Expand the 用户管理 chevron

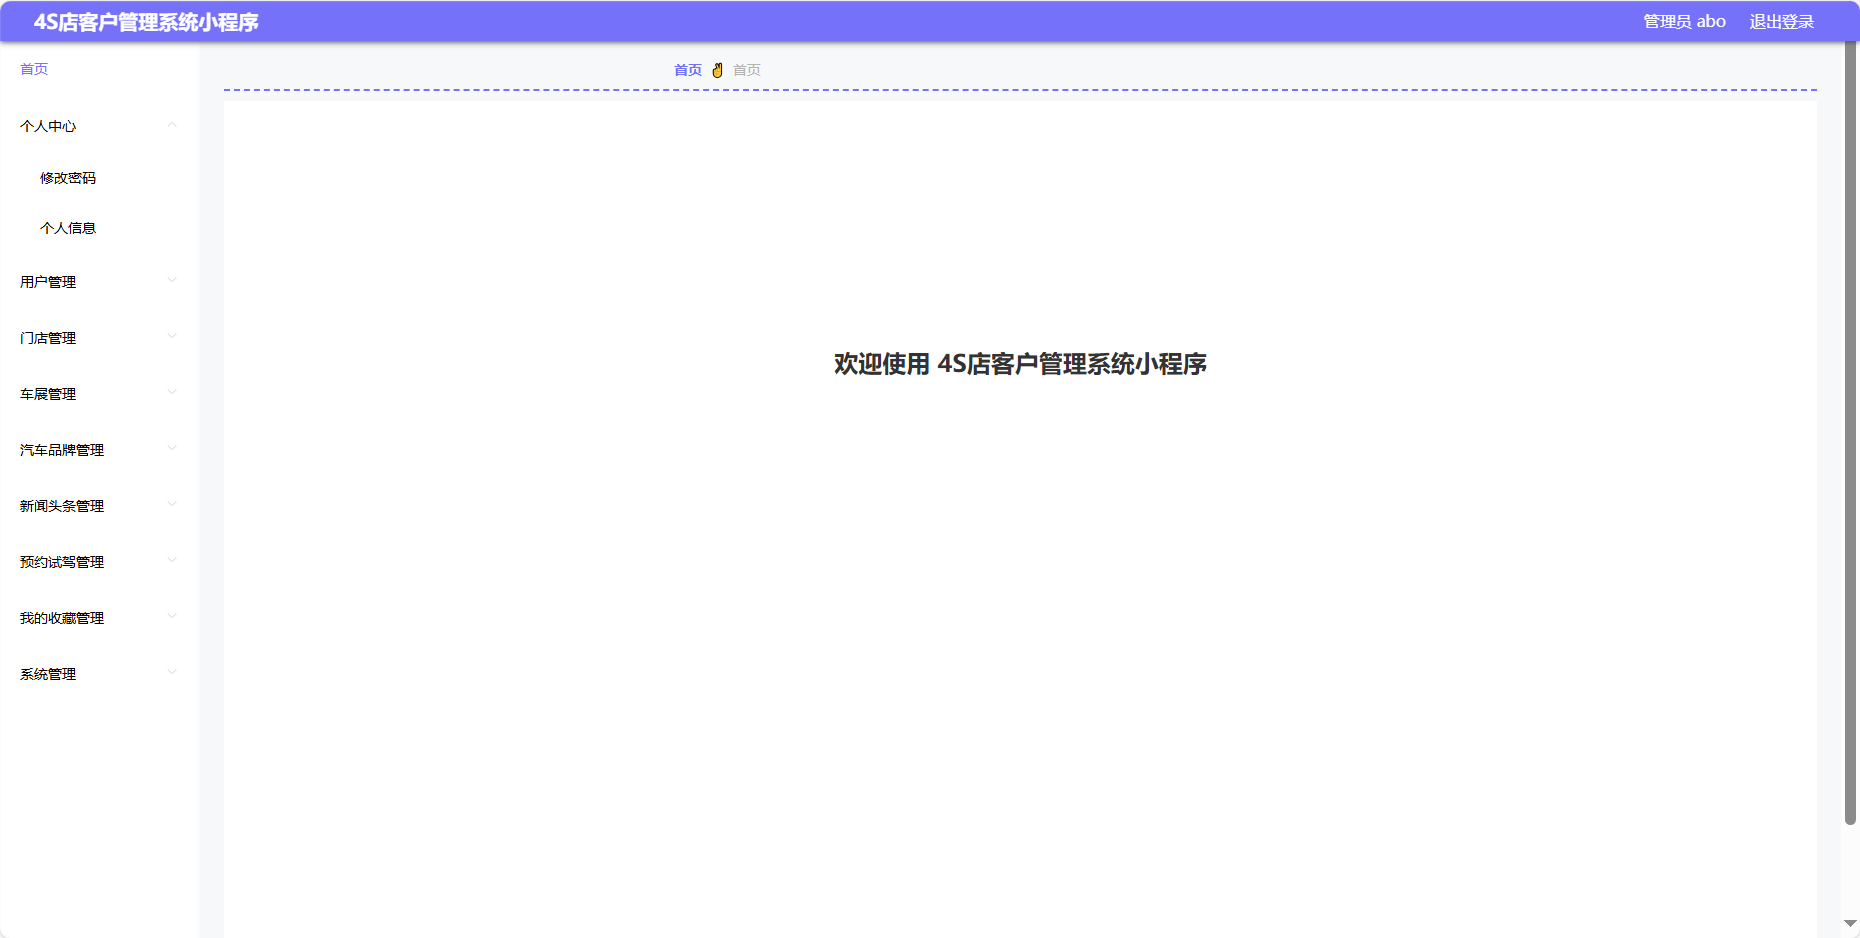point(172,280)
